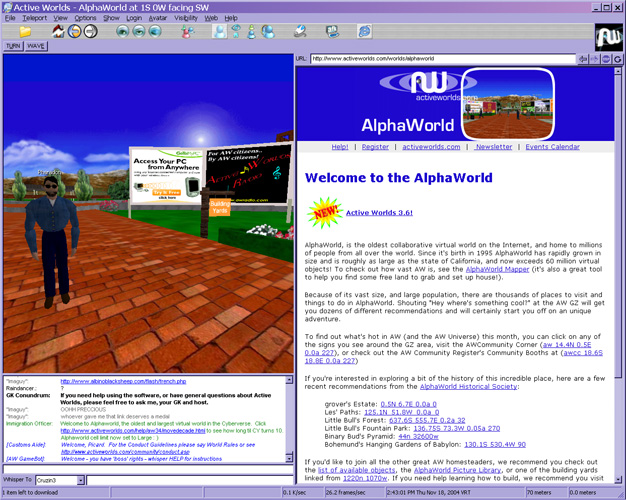Click the web page vertical scrollbar thumb

[618, 226]
